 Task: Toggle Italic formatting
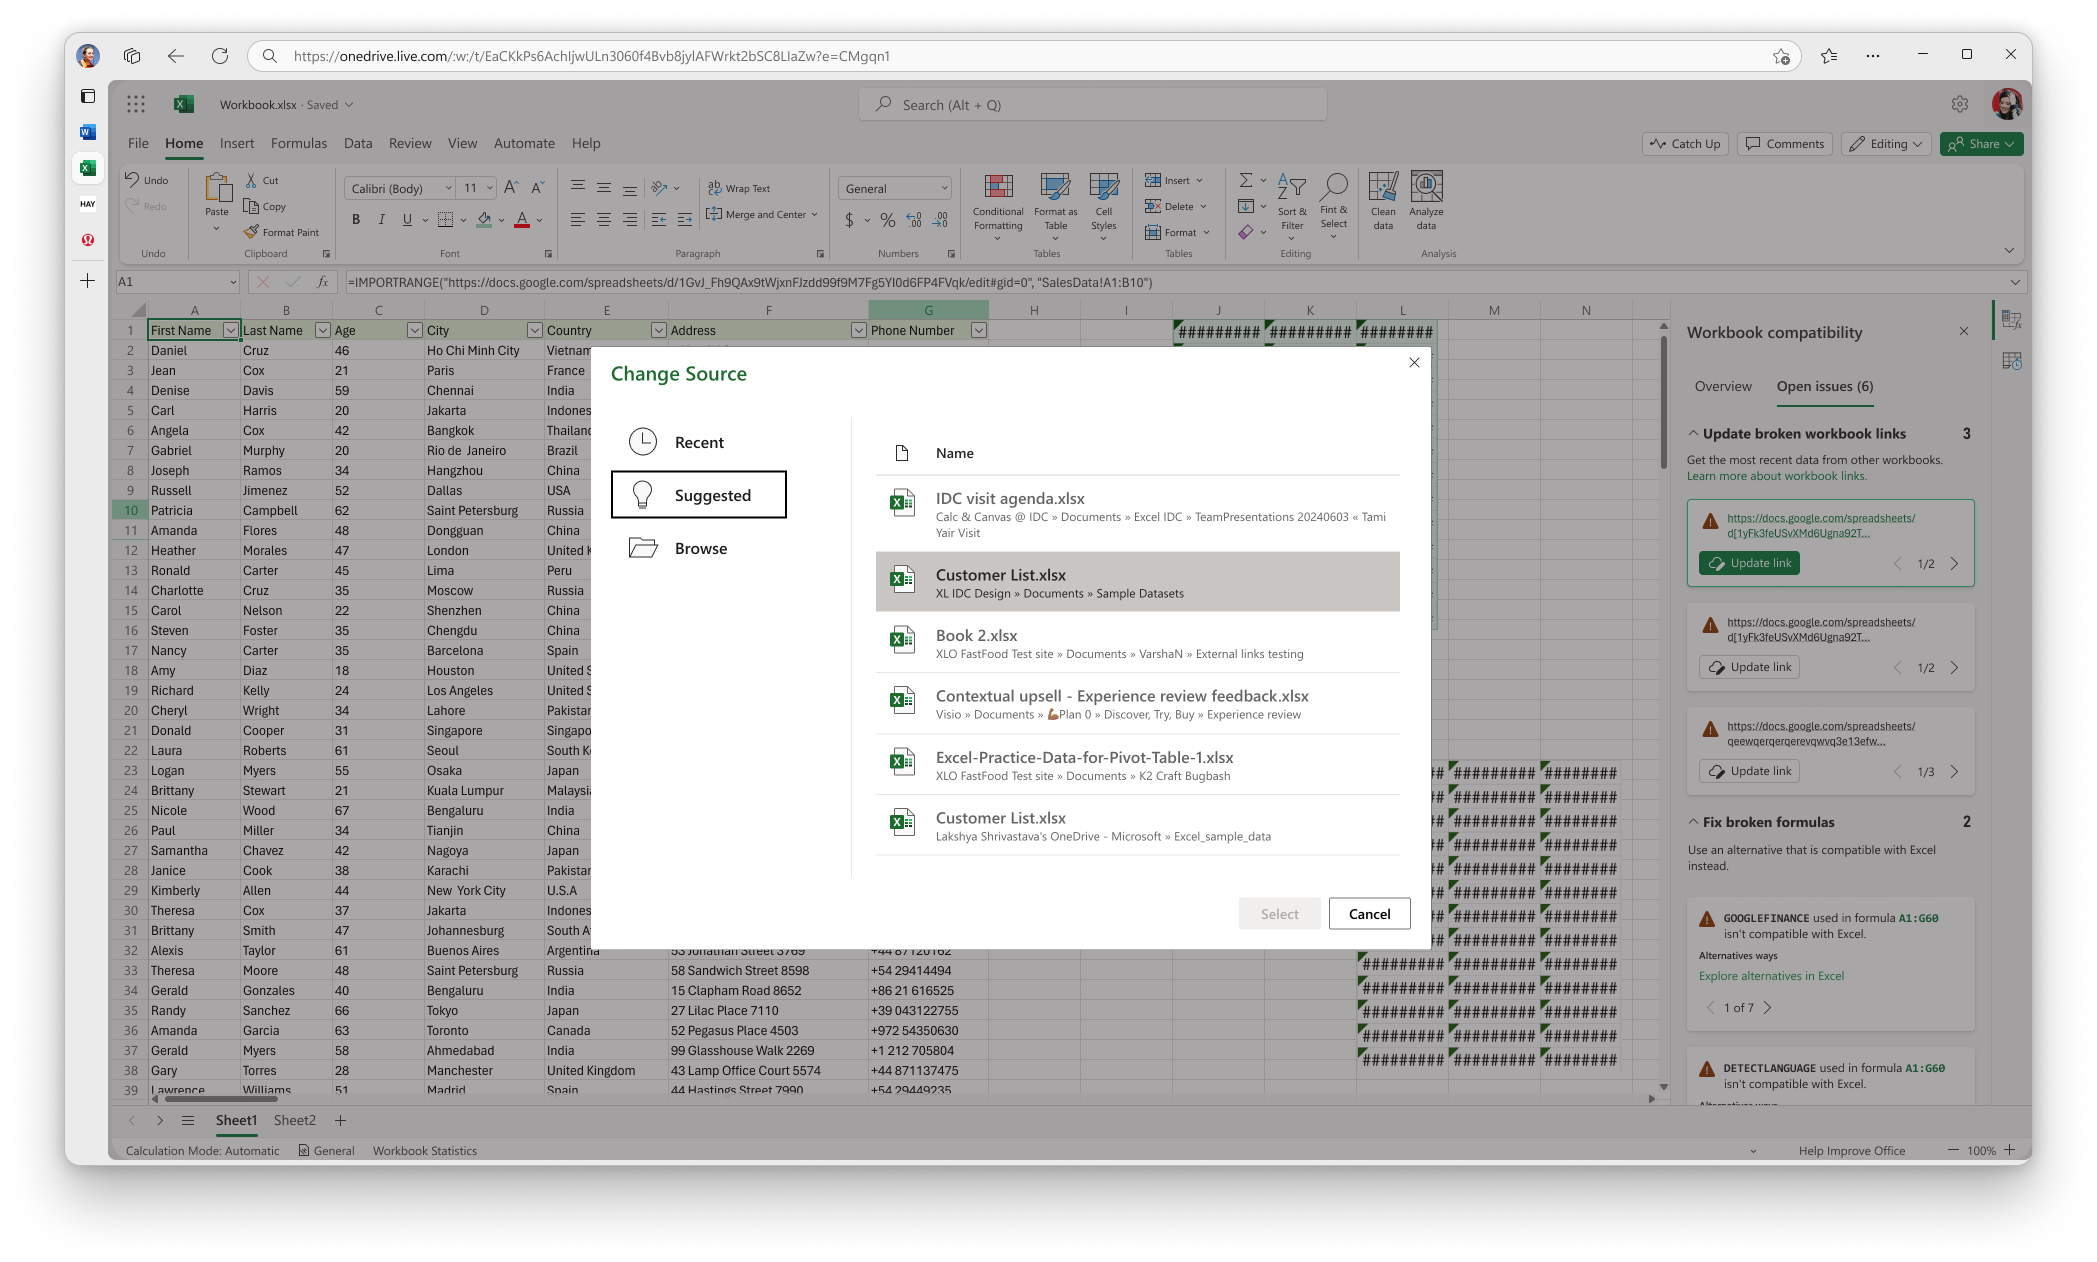(381, 219)
